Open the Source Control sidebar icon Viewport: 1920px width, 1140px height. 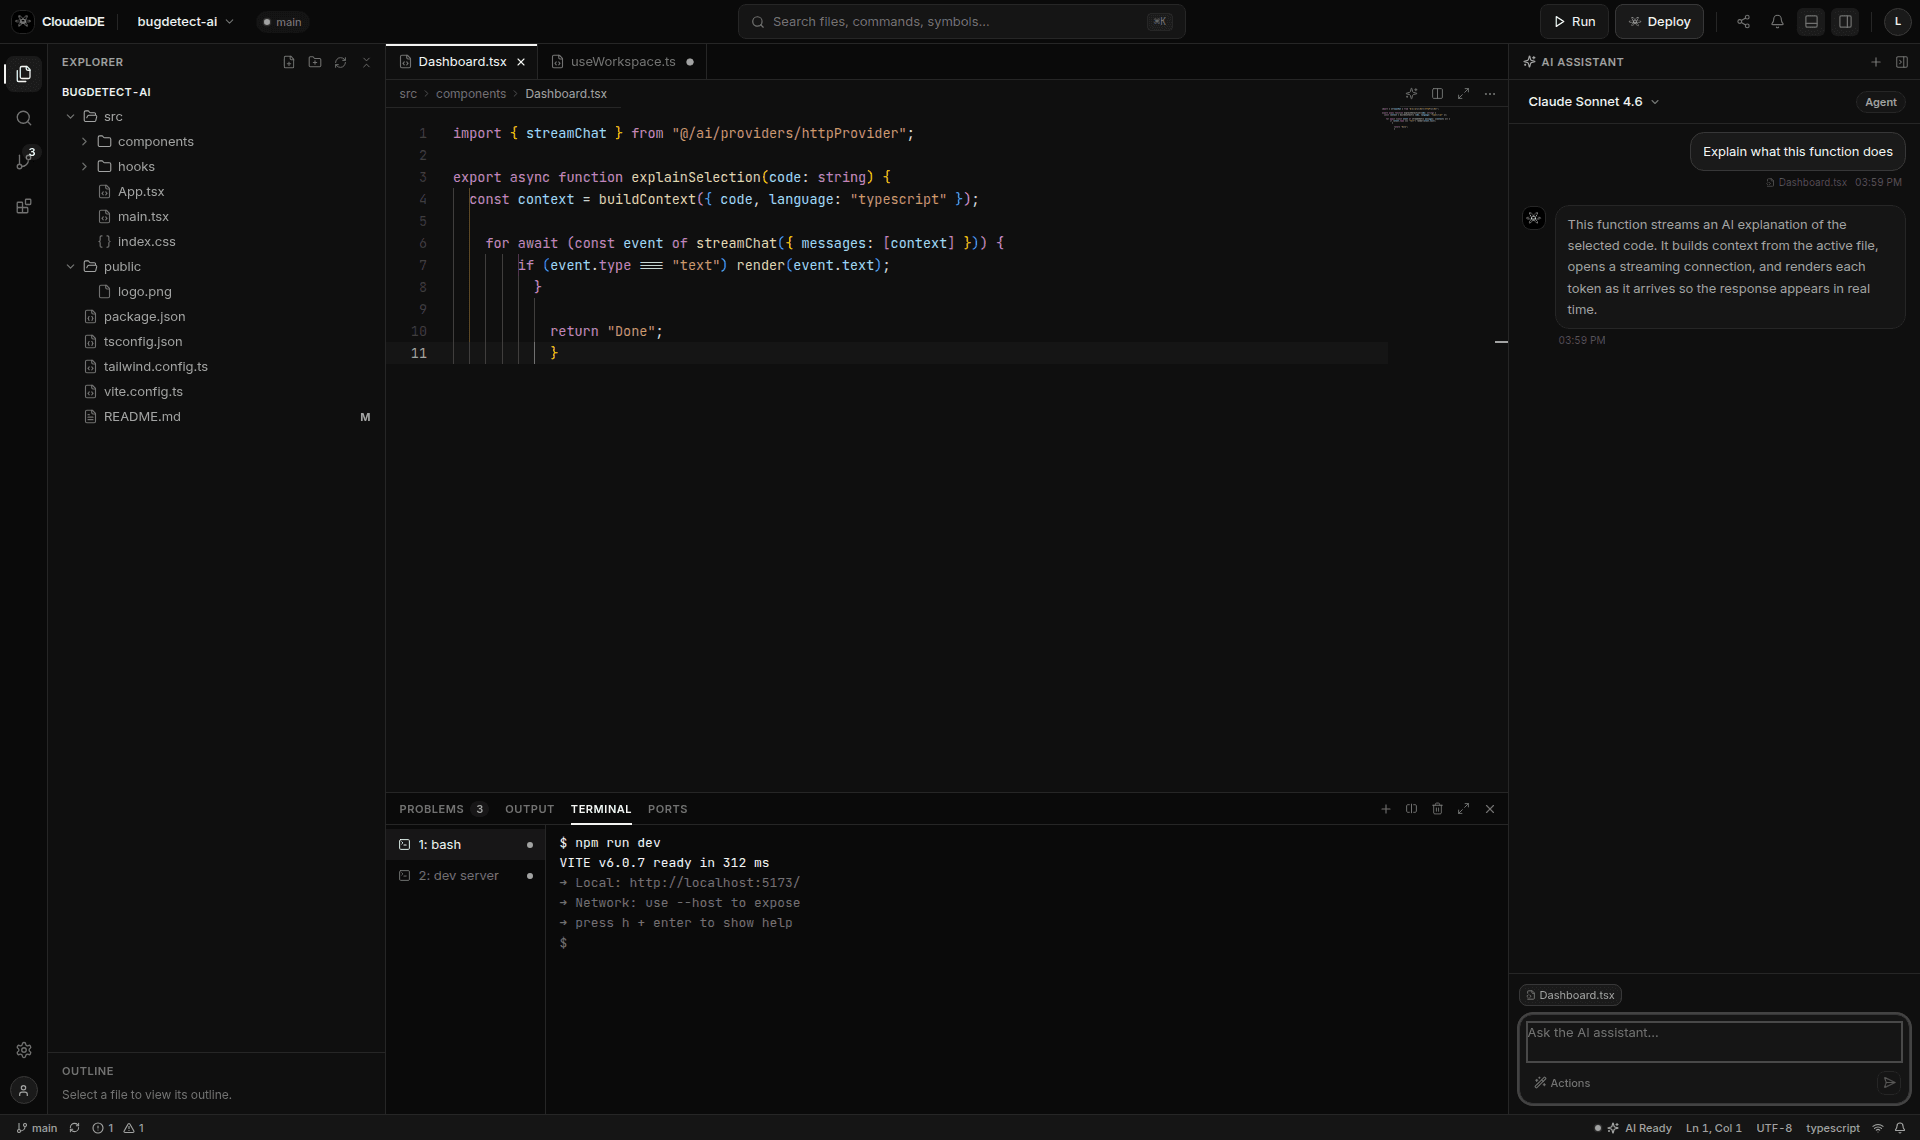click(x=24, y=161)
